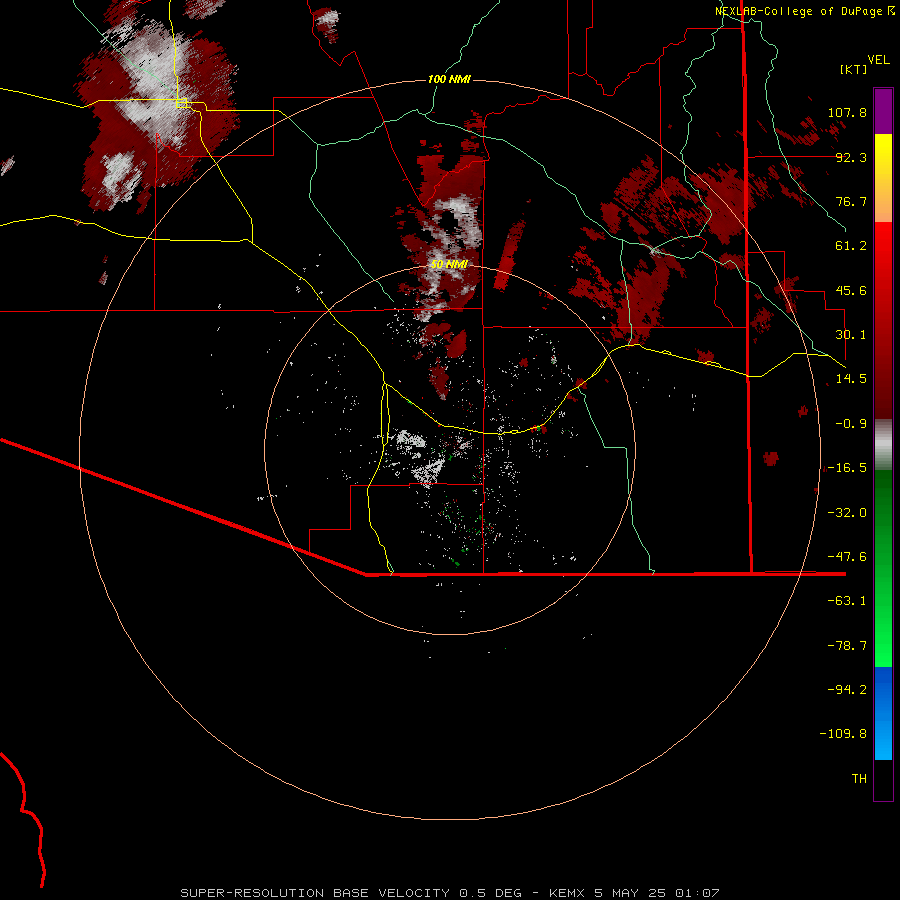This screenshot has height=900, width=900.
Task: Click the -78.7 scale value
Action: coord(847,646)
